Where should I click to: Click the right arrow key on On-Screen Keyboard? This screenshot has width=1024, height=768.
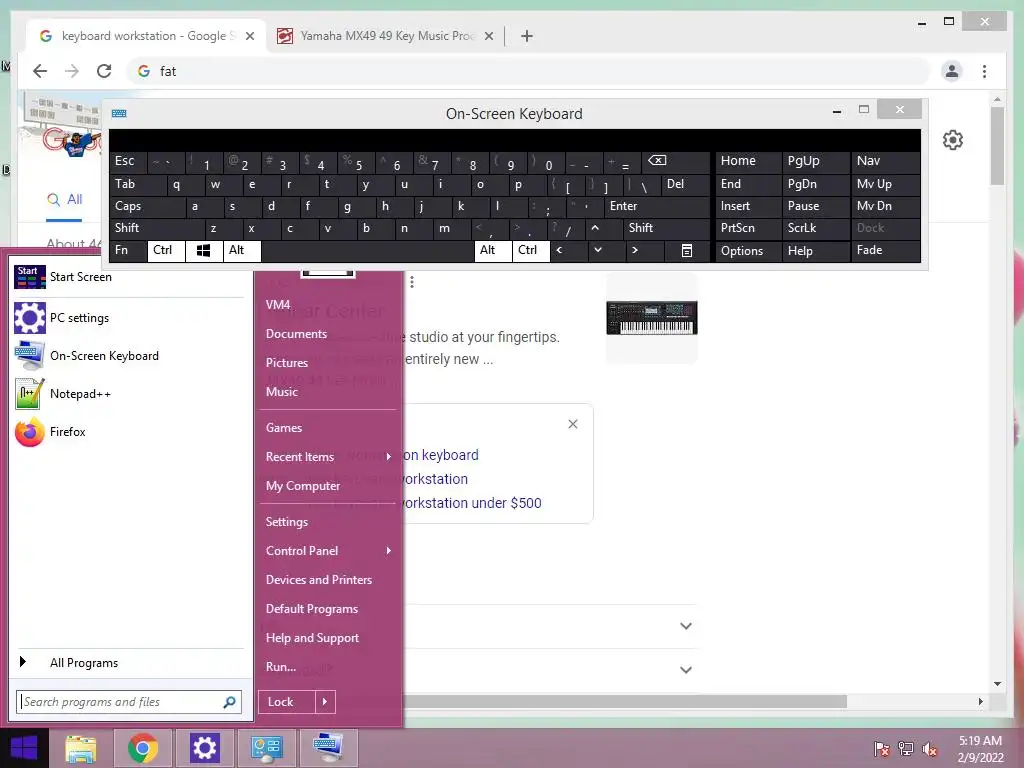(x=635, y=250)
